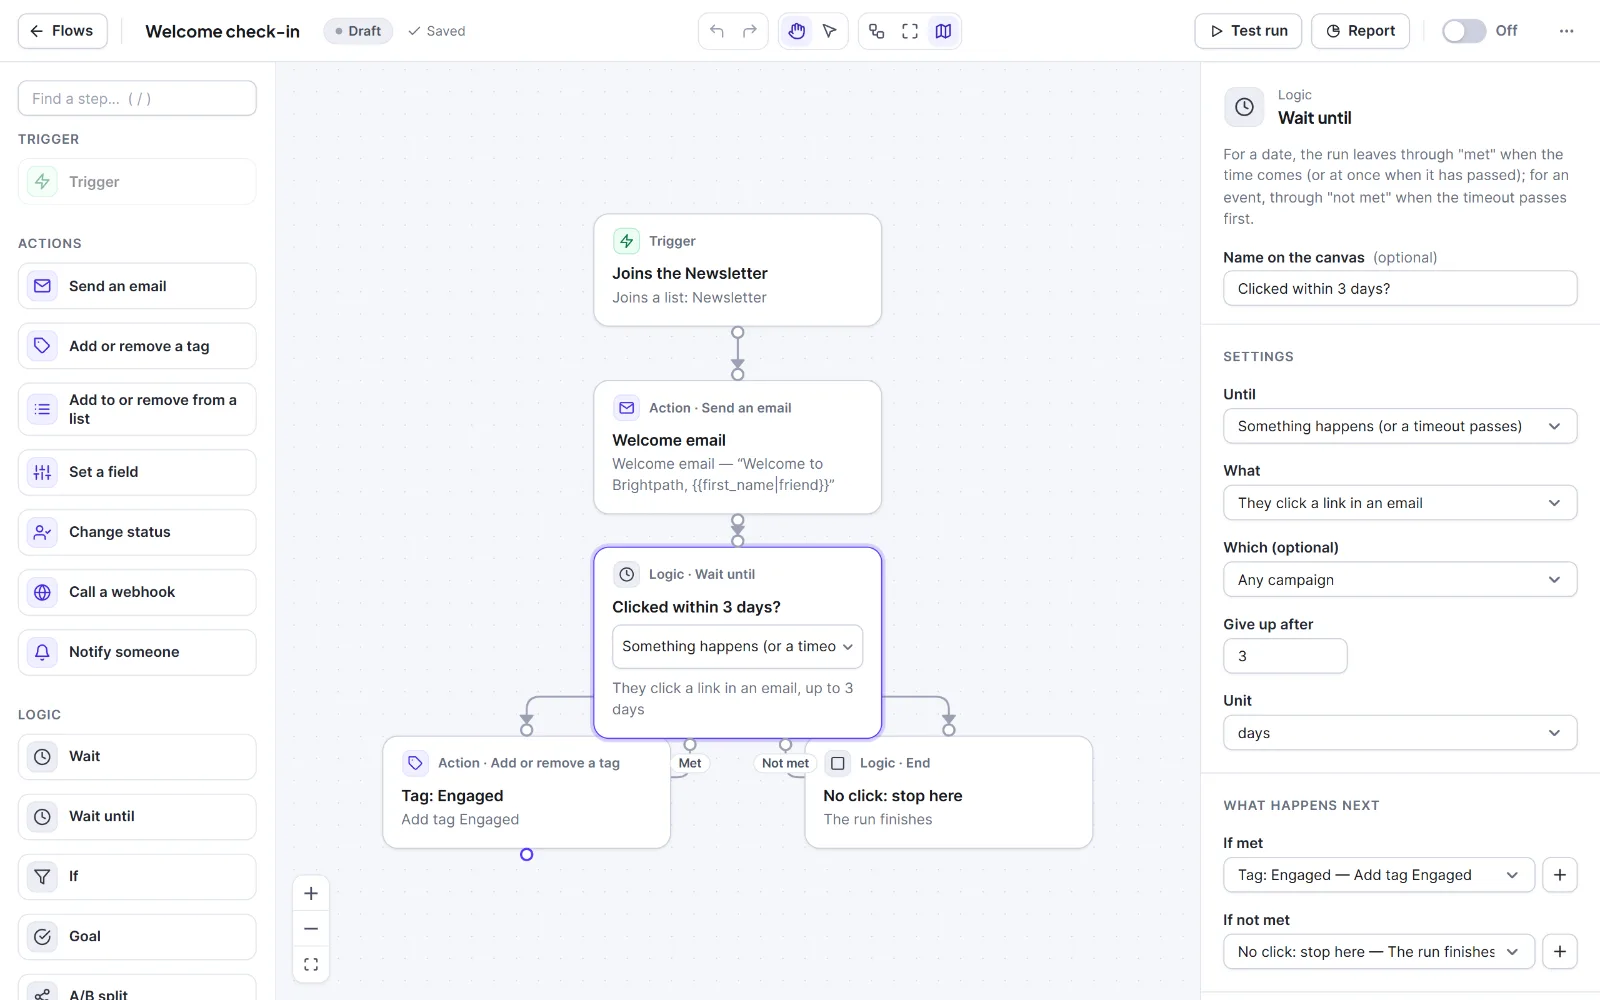The height and width of the screenshot is (1000, 1600).
Task: Add the Change status action
Action: (x=137, y=532)
